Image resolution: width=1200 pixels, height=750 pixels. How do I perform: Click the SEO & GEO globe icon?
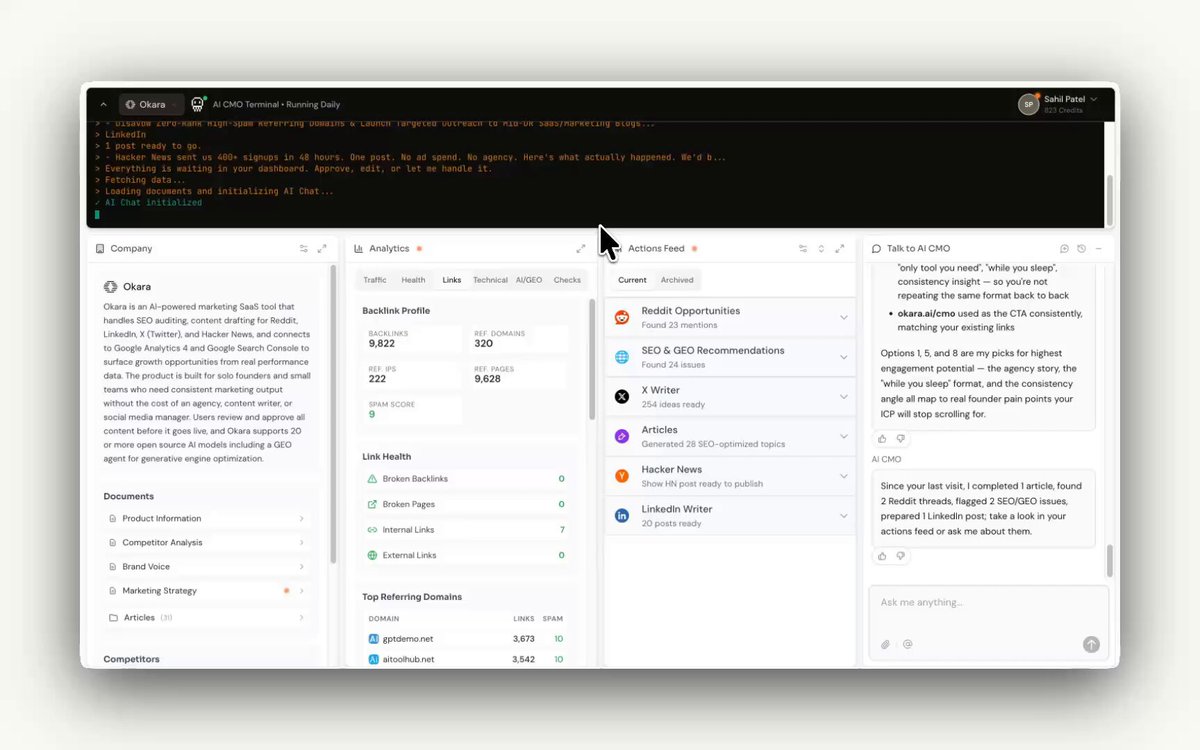(x=622, y=357)
